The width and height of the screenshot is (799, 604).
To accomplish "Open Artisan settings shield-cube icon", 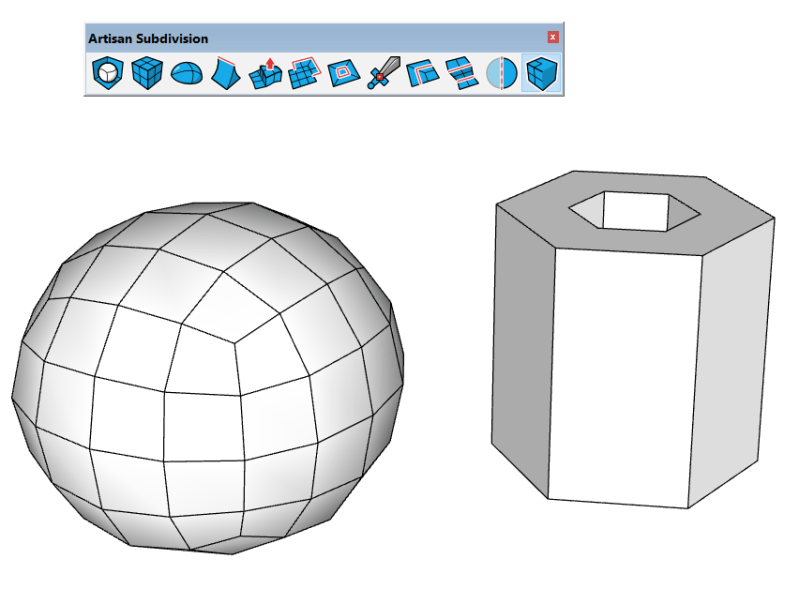I will pyautogui.click(x=108, y=73).
